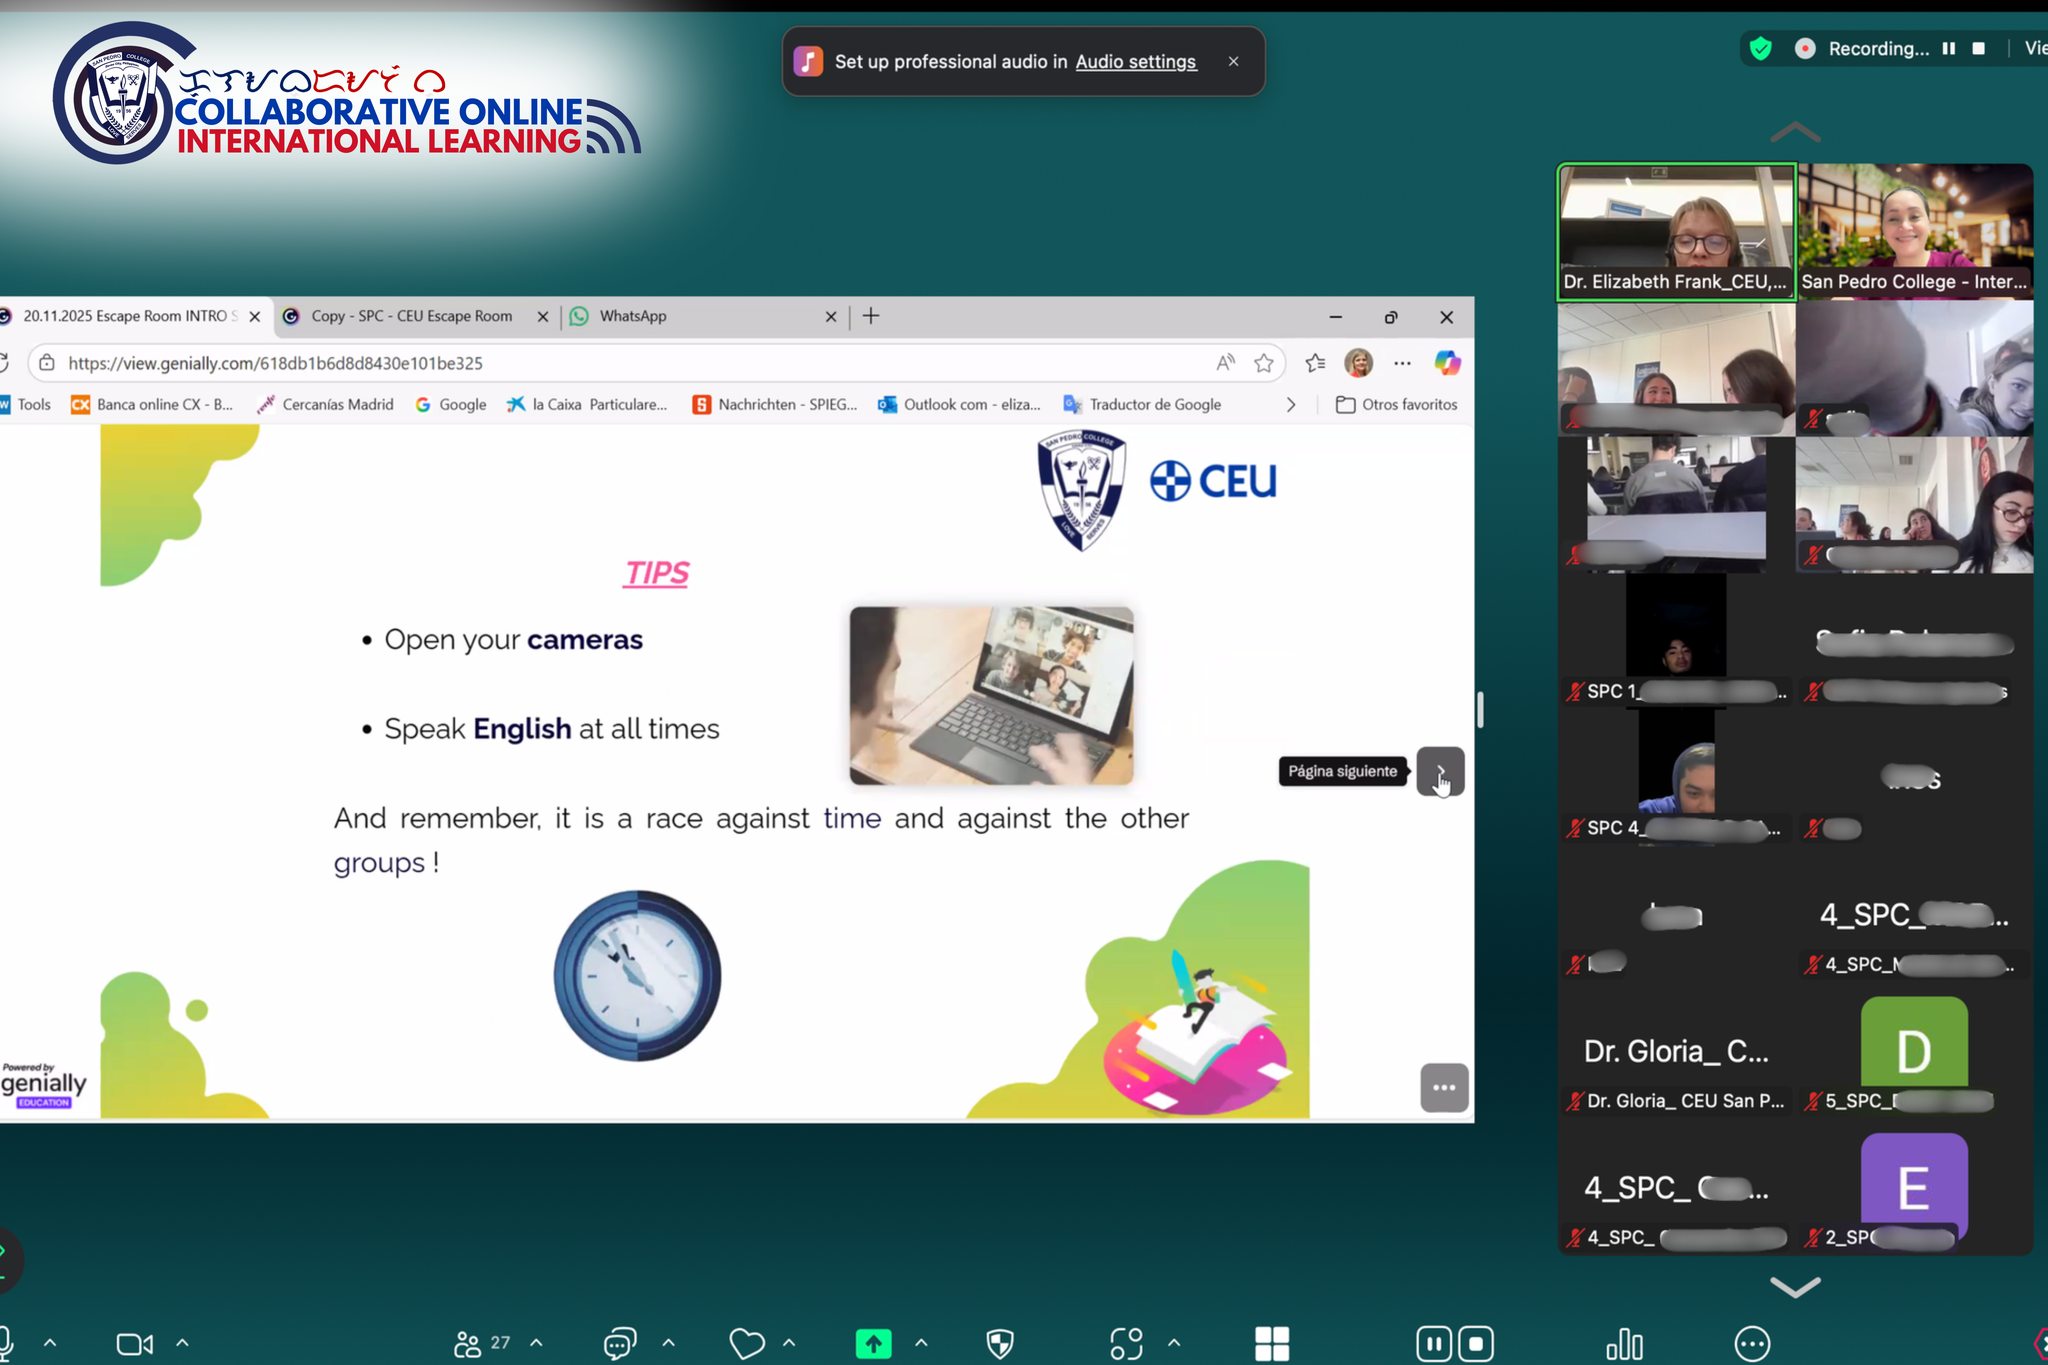This screenshot has width=2048, height=1365.
Task: Open the polls bar chart icon
Action: coord(1625,1343)
